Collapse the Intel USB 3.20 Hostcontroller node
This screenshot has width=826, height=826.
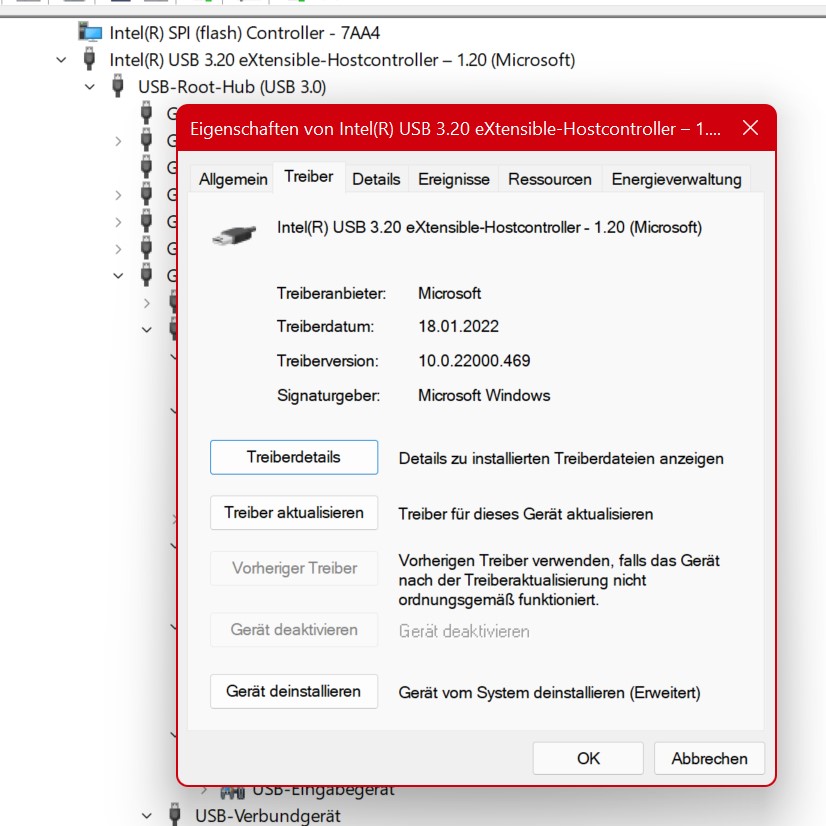(x=61, y=60)
